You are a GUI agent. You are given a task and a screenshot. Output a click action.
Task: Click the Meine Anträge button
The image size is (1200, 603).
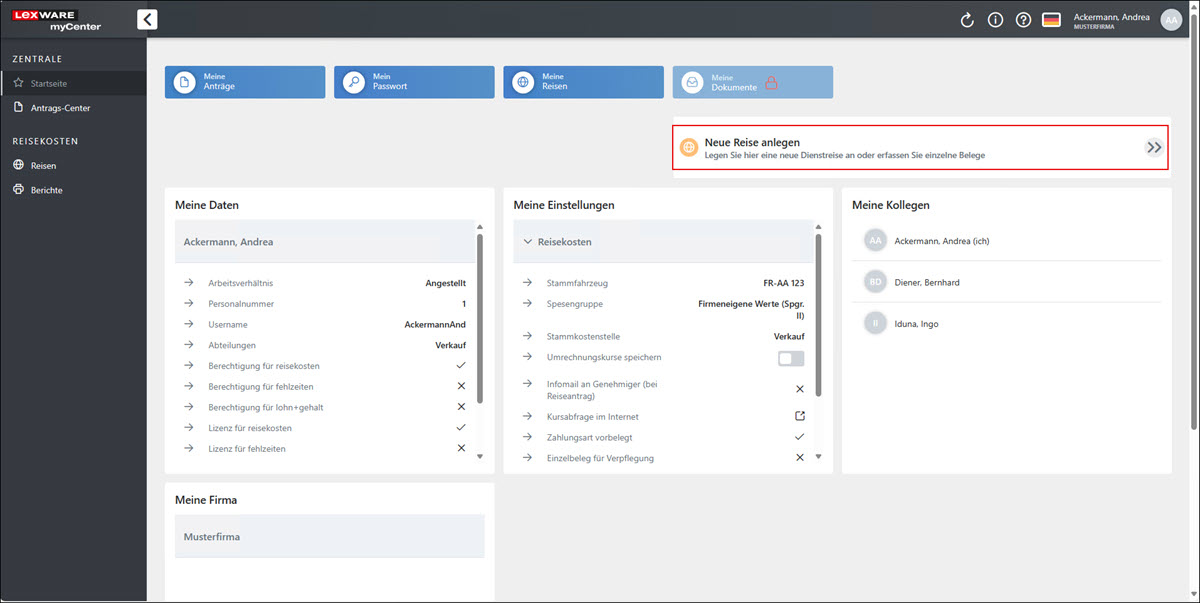point(245,82)
